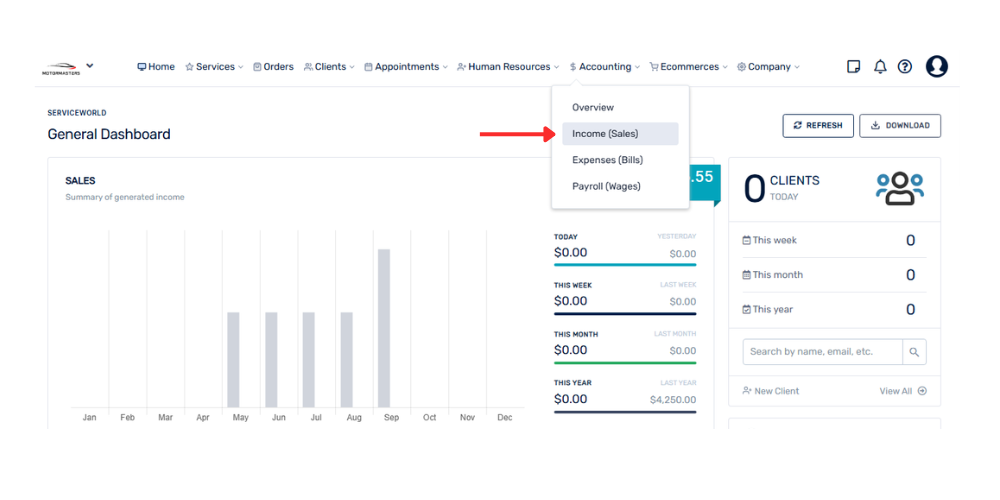Click the September sales bar
The height and width of the screenshot is (500, 1000).
pos(384,328)
